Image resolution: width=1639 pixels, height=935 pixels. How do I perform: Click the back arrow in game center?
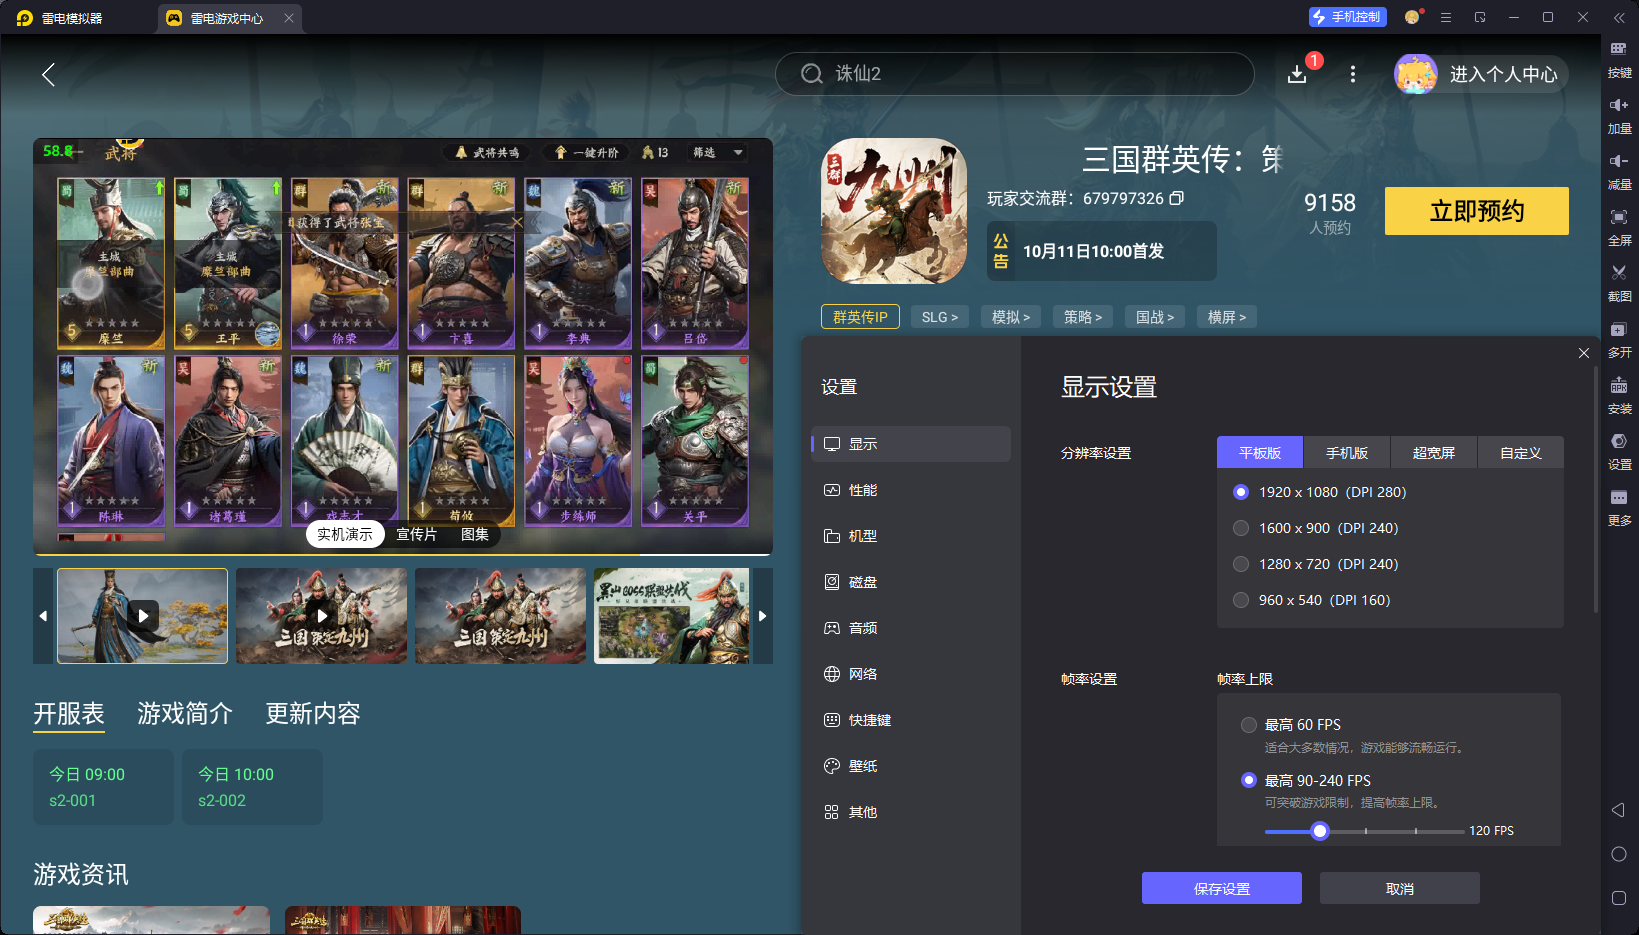coord(48,74)
